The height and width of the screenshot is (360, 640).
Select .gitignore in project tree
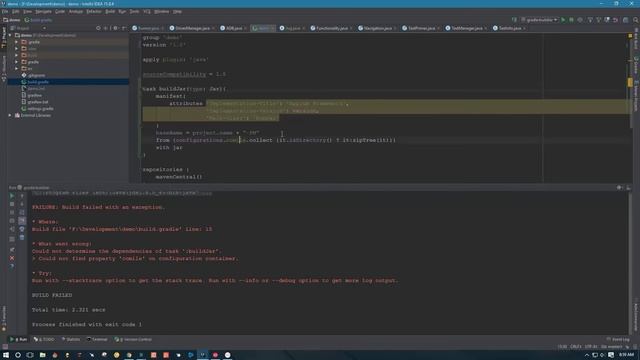coord(36,76)
